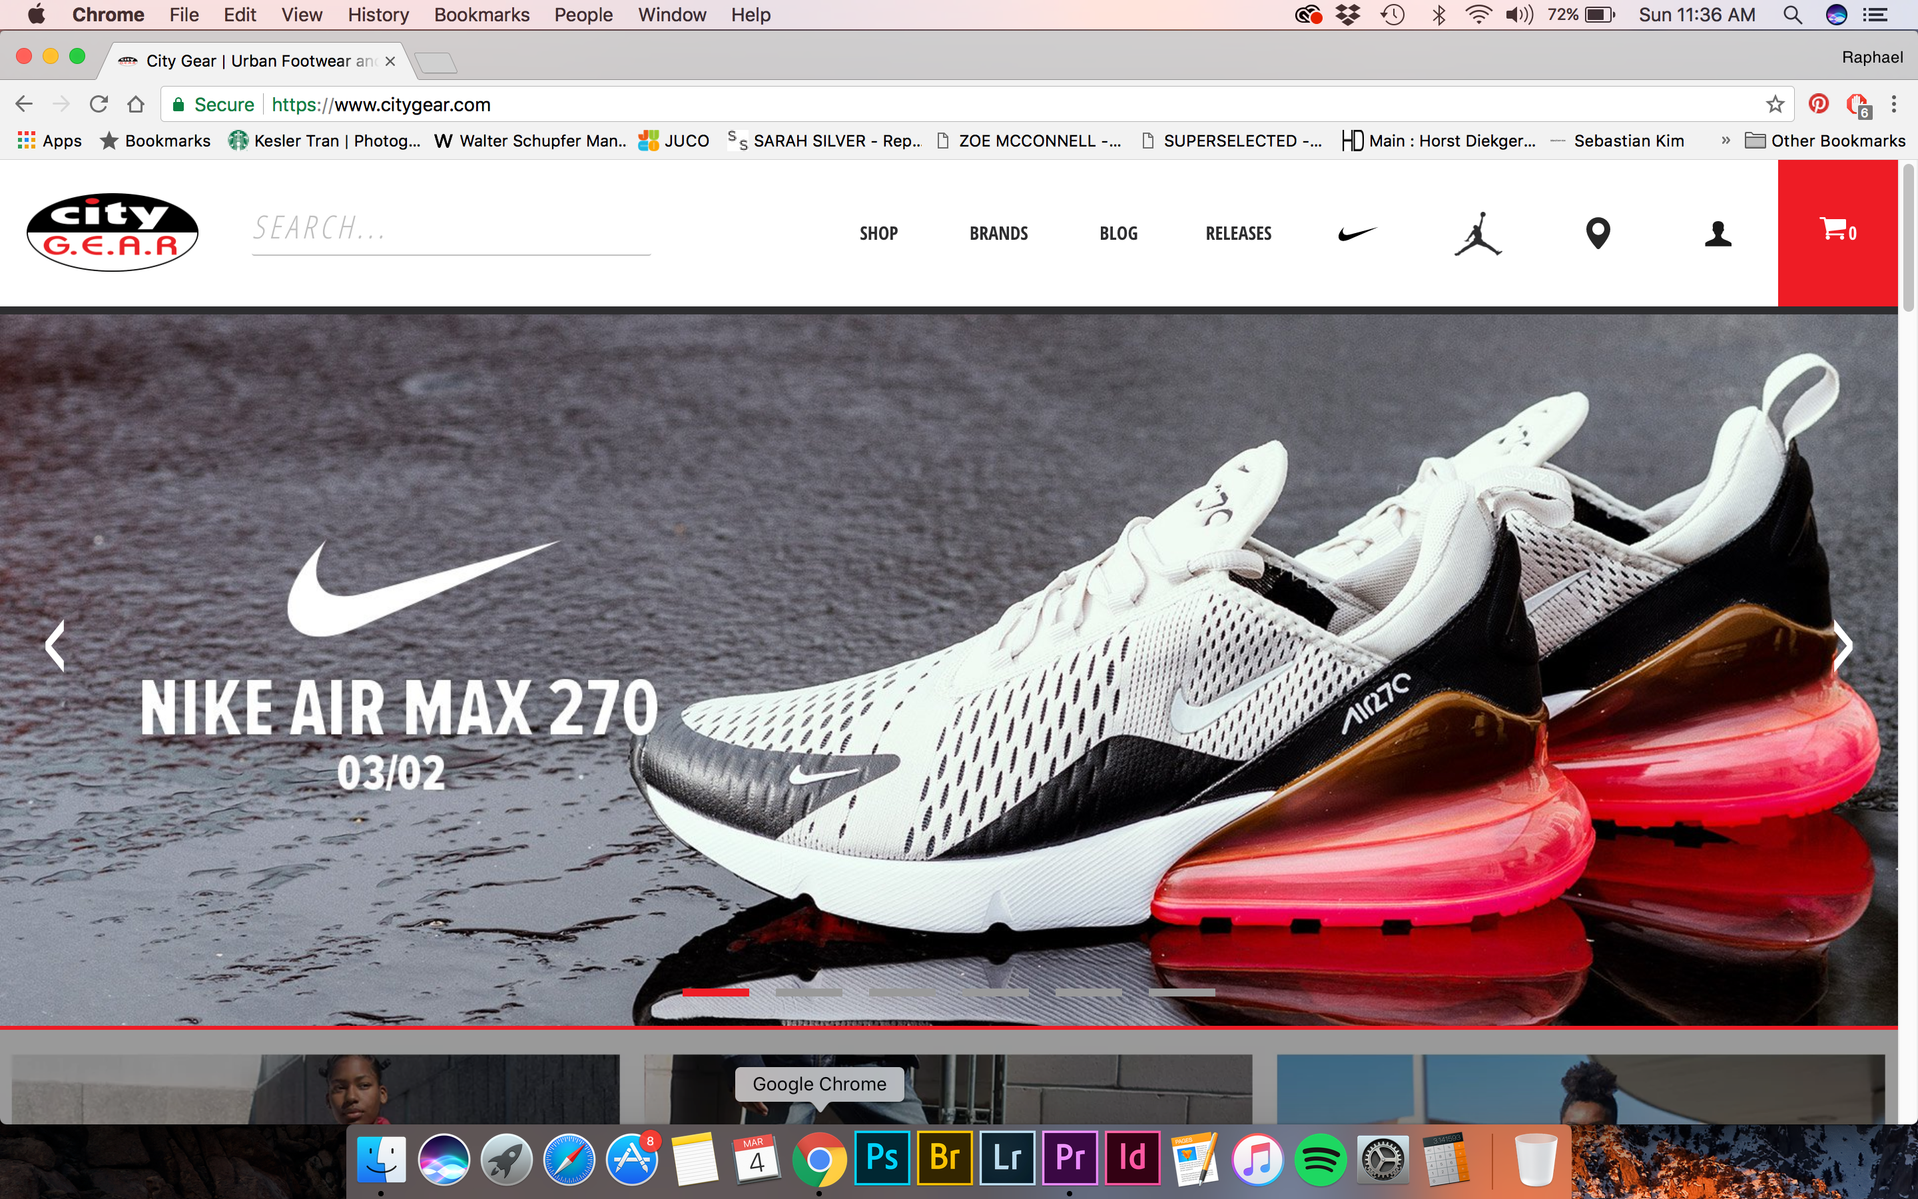Open the JUCO bookmark
This screenshot has width=1918, height=1199.
click(675, 141)
